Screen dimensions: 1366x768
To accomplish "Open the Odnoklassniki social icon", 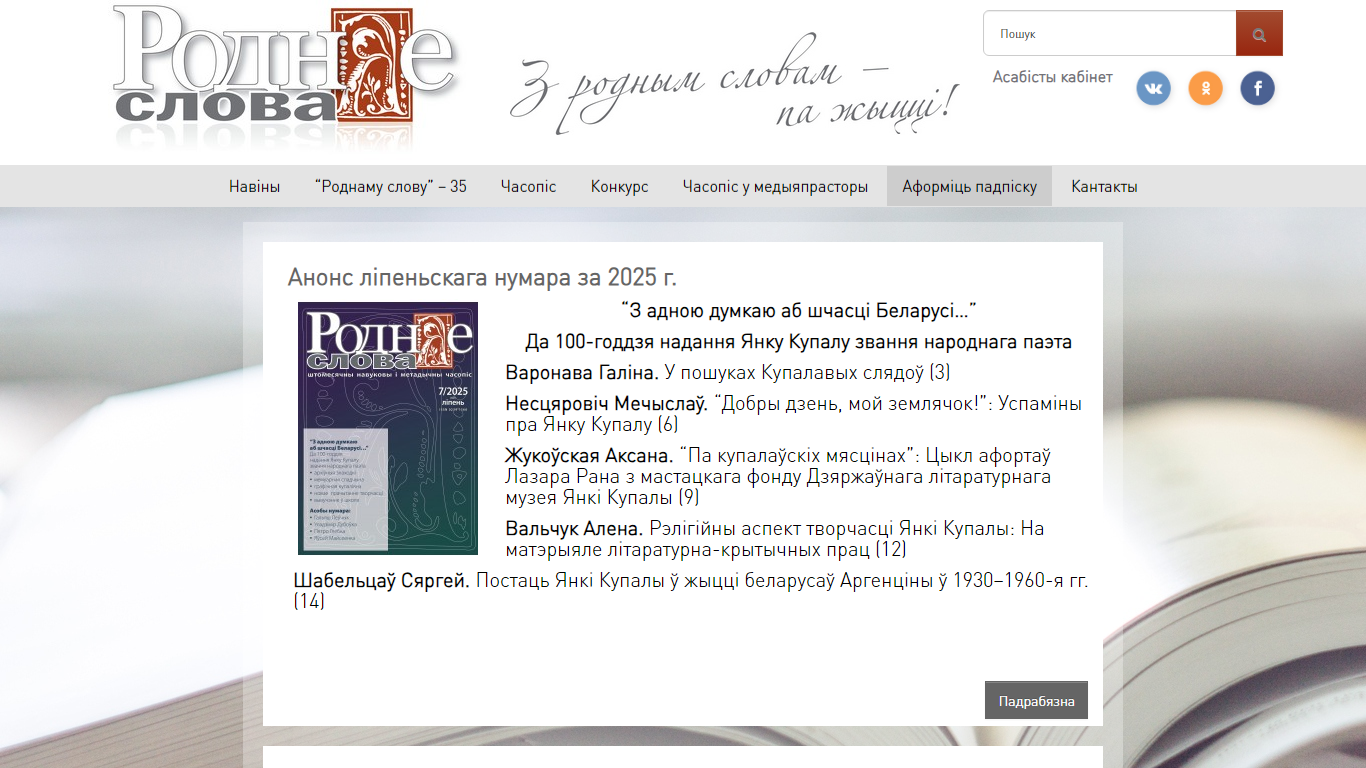I will [x=1205, y=88].
